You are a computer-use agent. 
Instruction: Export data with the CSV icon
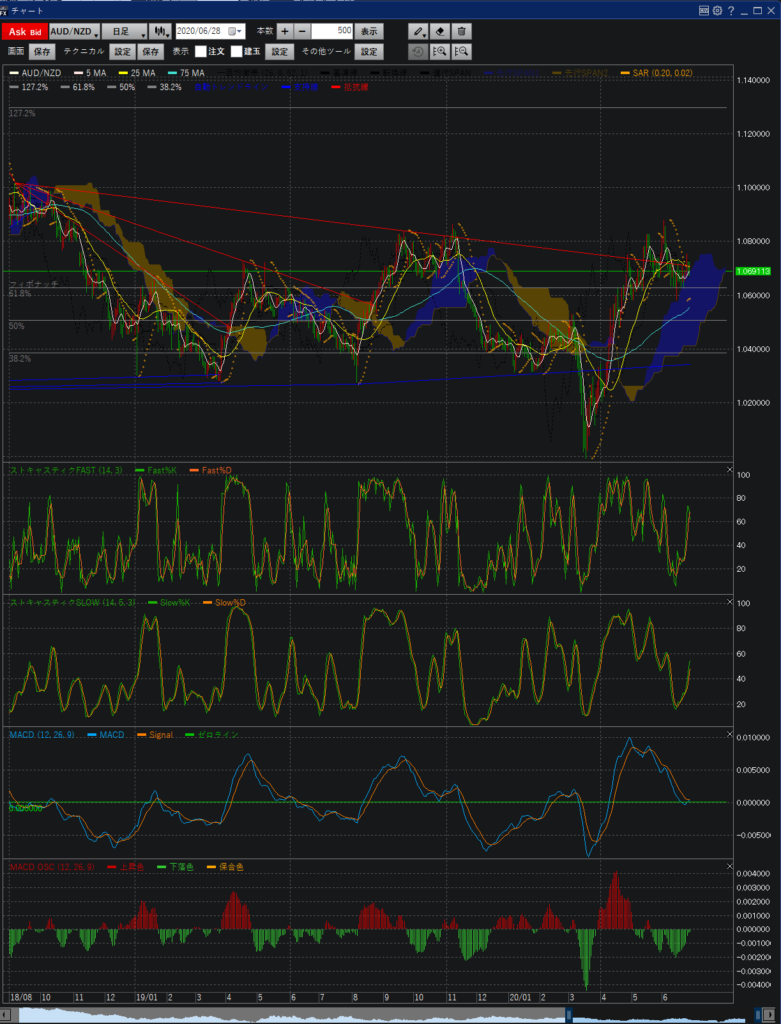pyautogui.click(x=705, y=9)
